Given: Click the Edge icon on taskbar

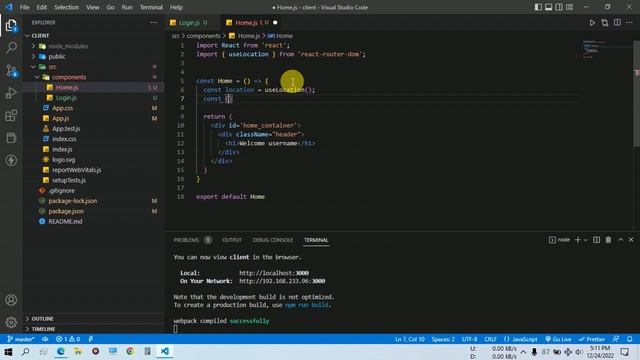Looking at the screenshot, I should click(x=61, y=351).
